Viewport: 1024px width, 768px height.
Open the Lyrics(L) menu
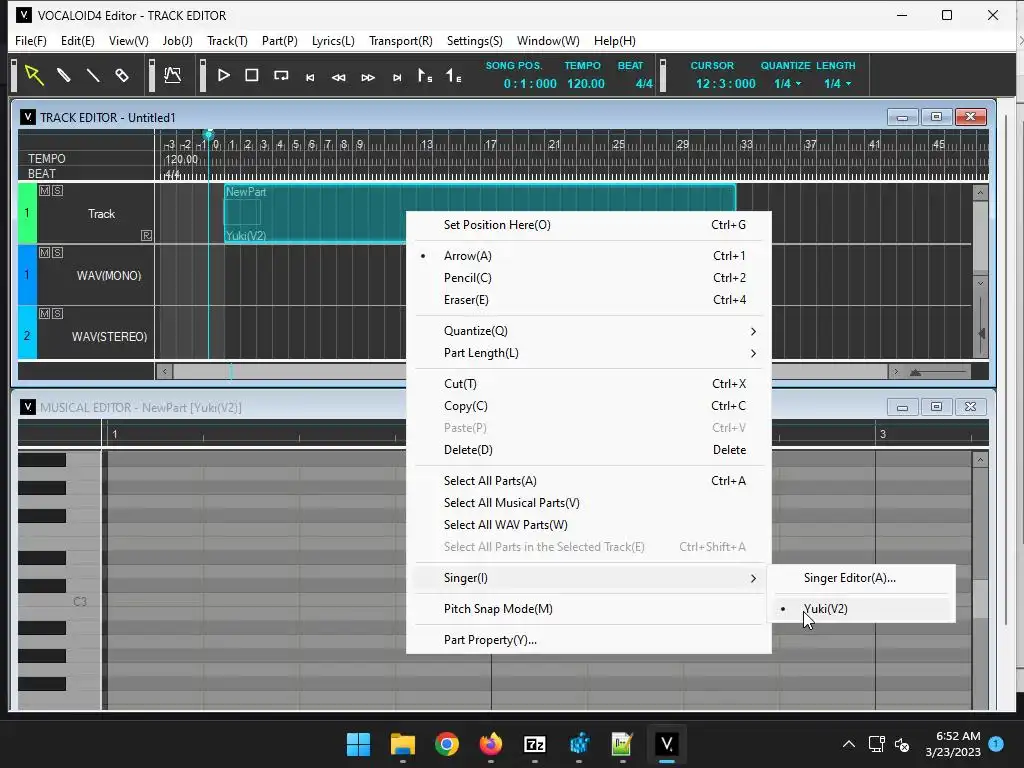pyautogui.click(x=333, y=40)
